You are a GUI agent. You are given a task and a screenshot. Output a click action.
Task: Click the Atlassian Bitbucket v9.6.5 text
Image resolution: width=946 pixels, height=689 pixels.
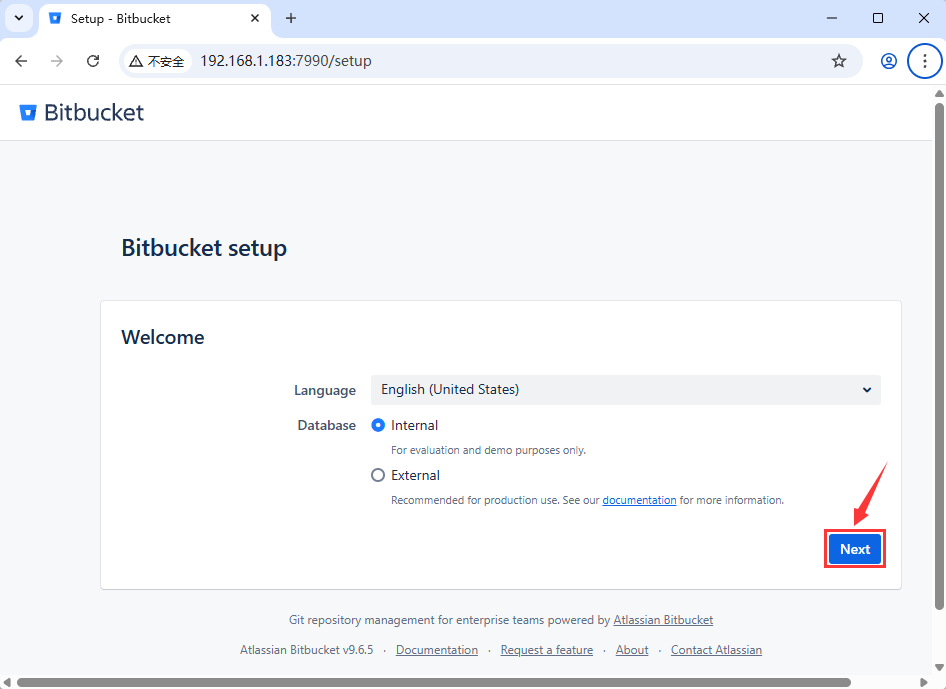[306, 650]
